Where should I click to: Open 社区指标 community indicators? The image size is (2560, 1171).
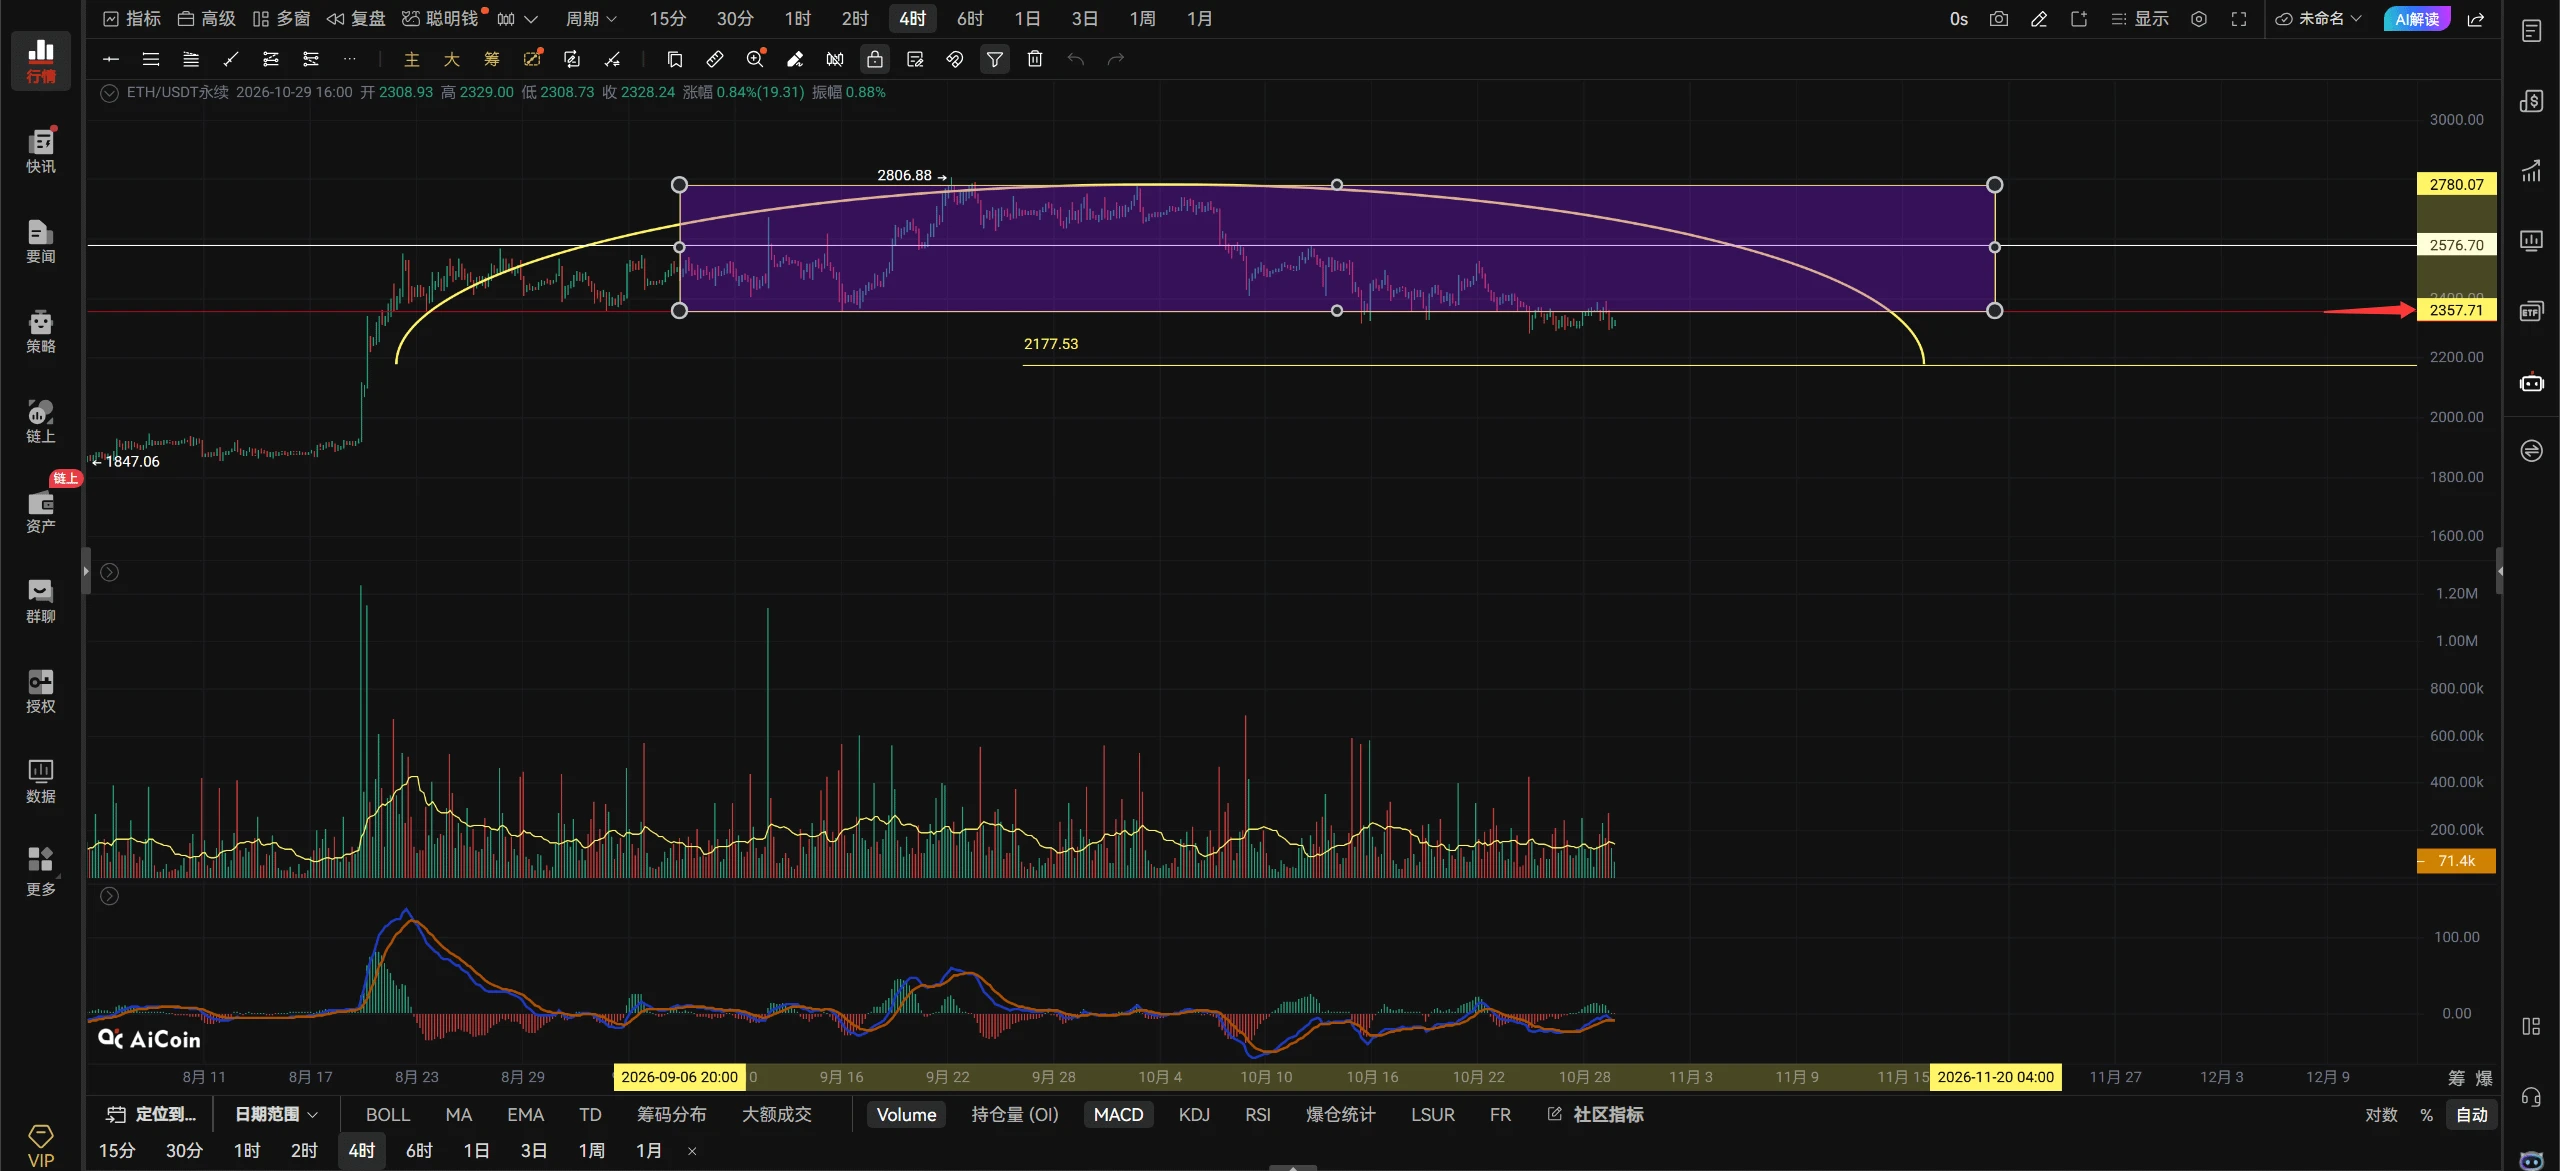click(1596, 1114)
